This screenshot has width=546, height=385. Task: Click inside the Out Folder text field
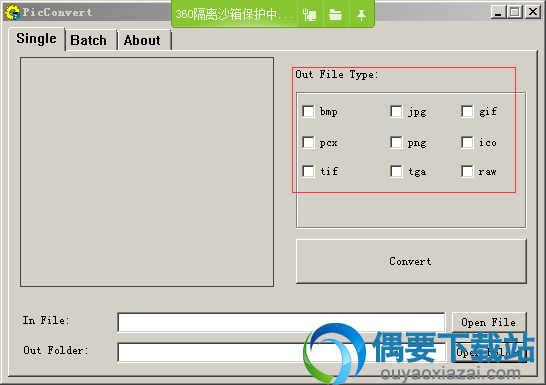[x=281, y=352]
